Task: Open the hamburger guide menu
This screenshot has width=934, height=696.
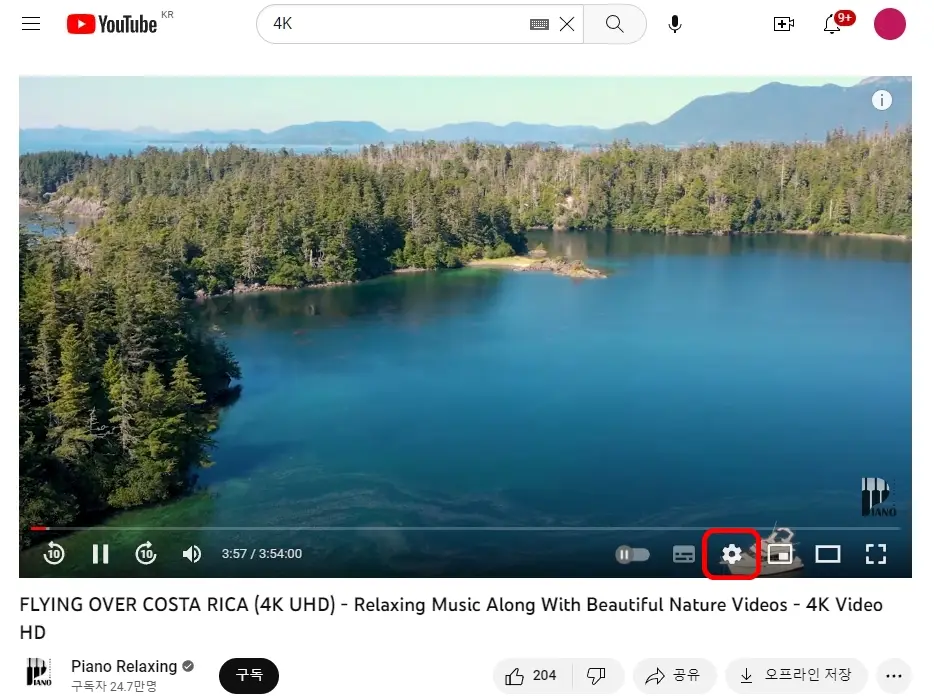Action: pyautogui.click(x=31, y=24)
